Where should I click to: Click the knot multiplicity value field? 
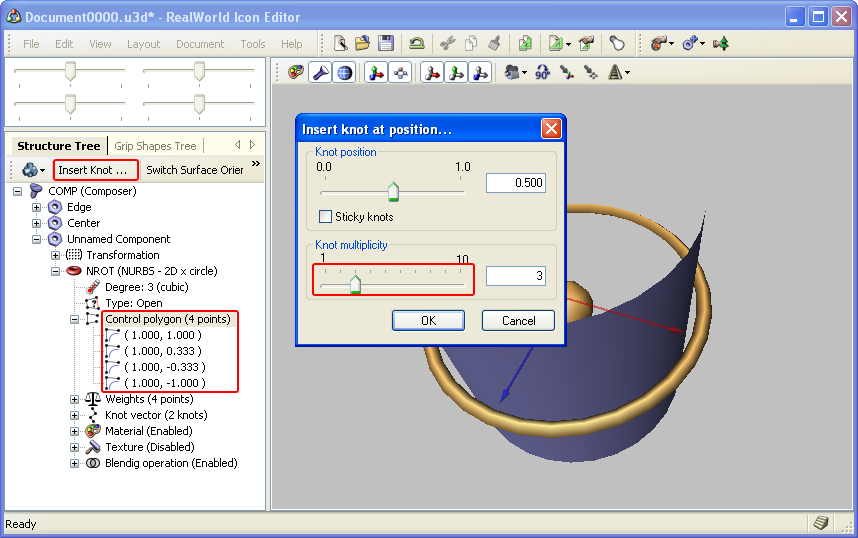click(x=515, y=276)
